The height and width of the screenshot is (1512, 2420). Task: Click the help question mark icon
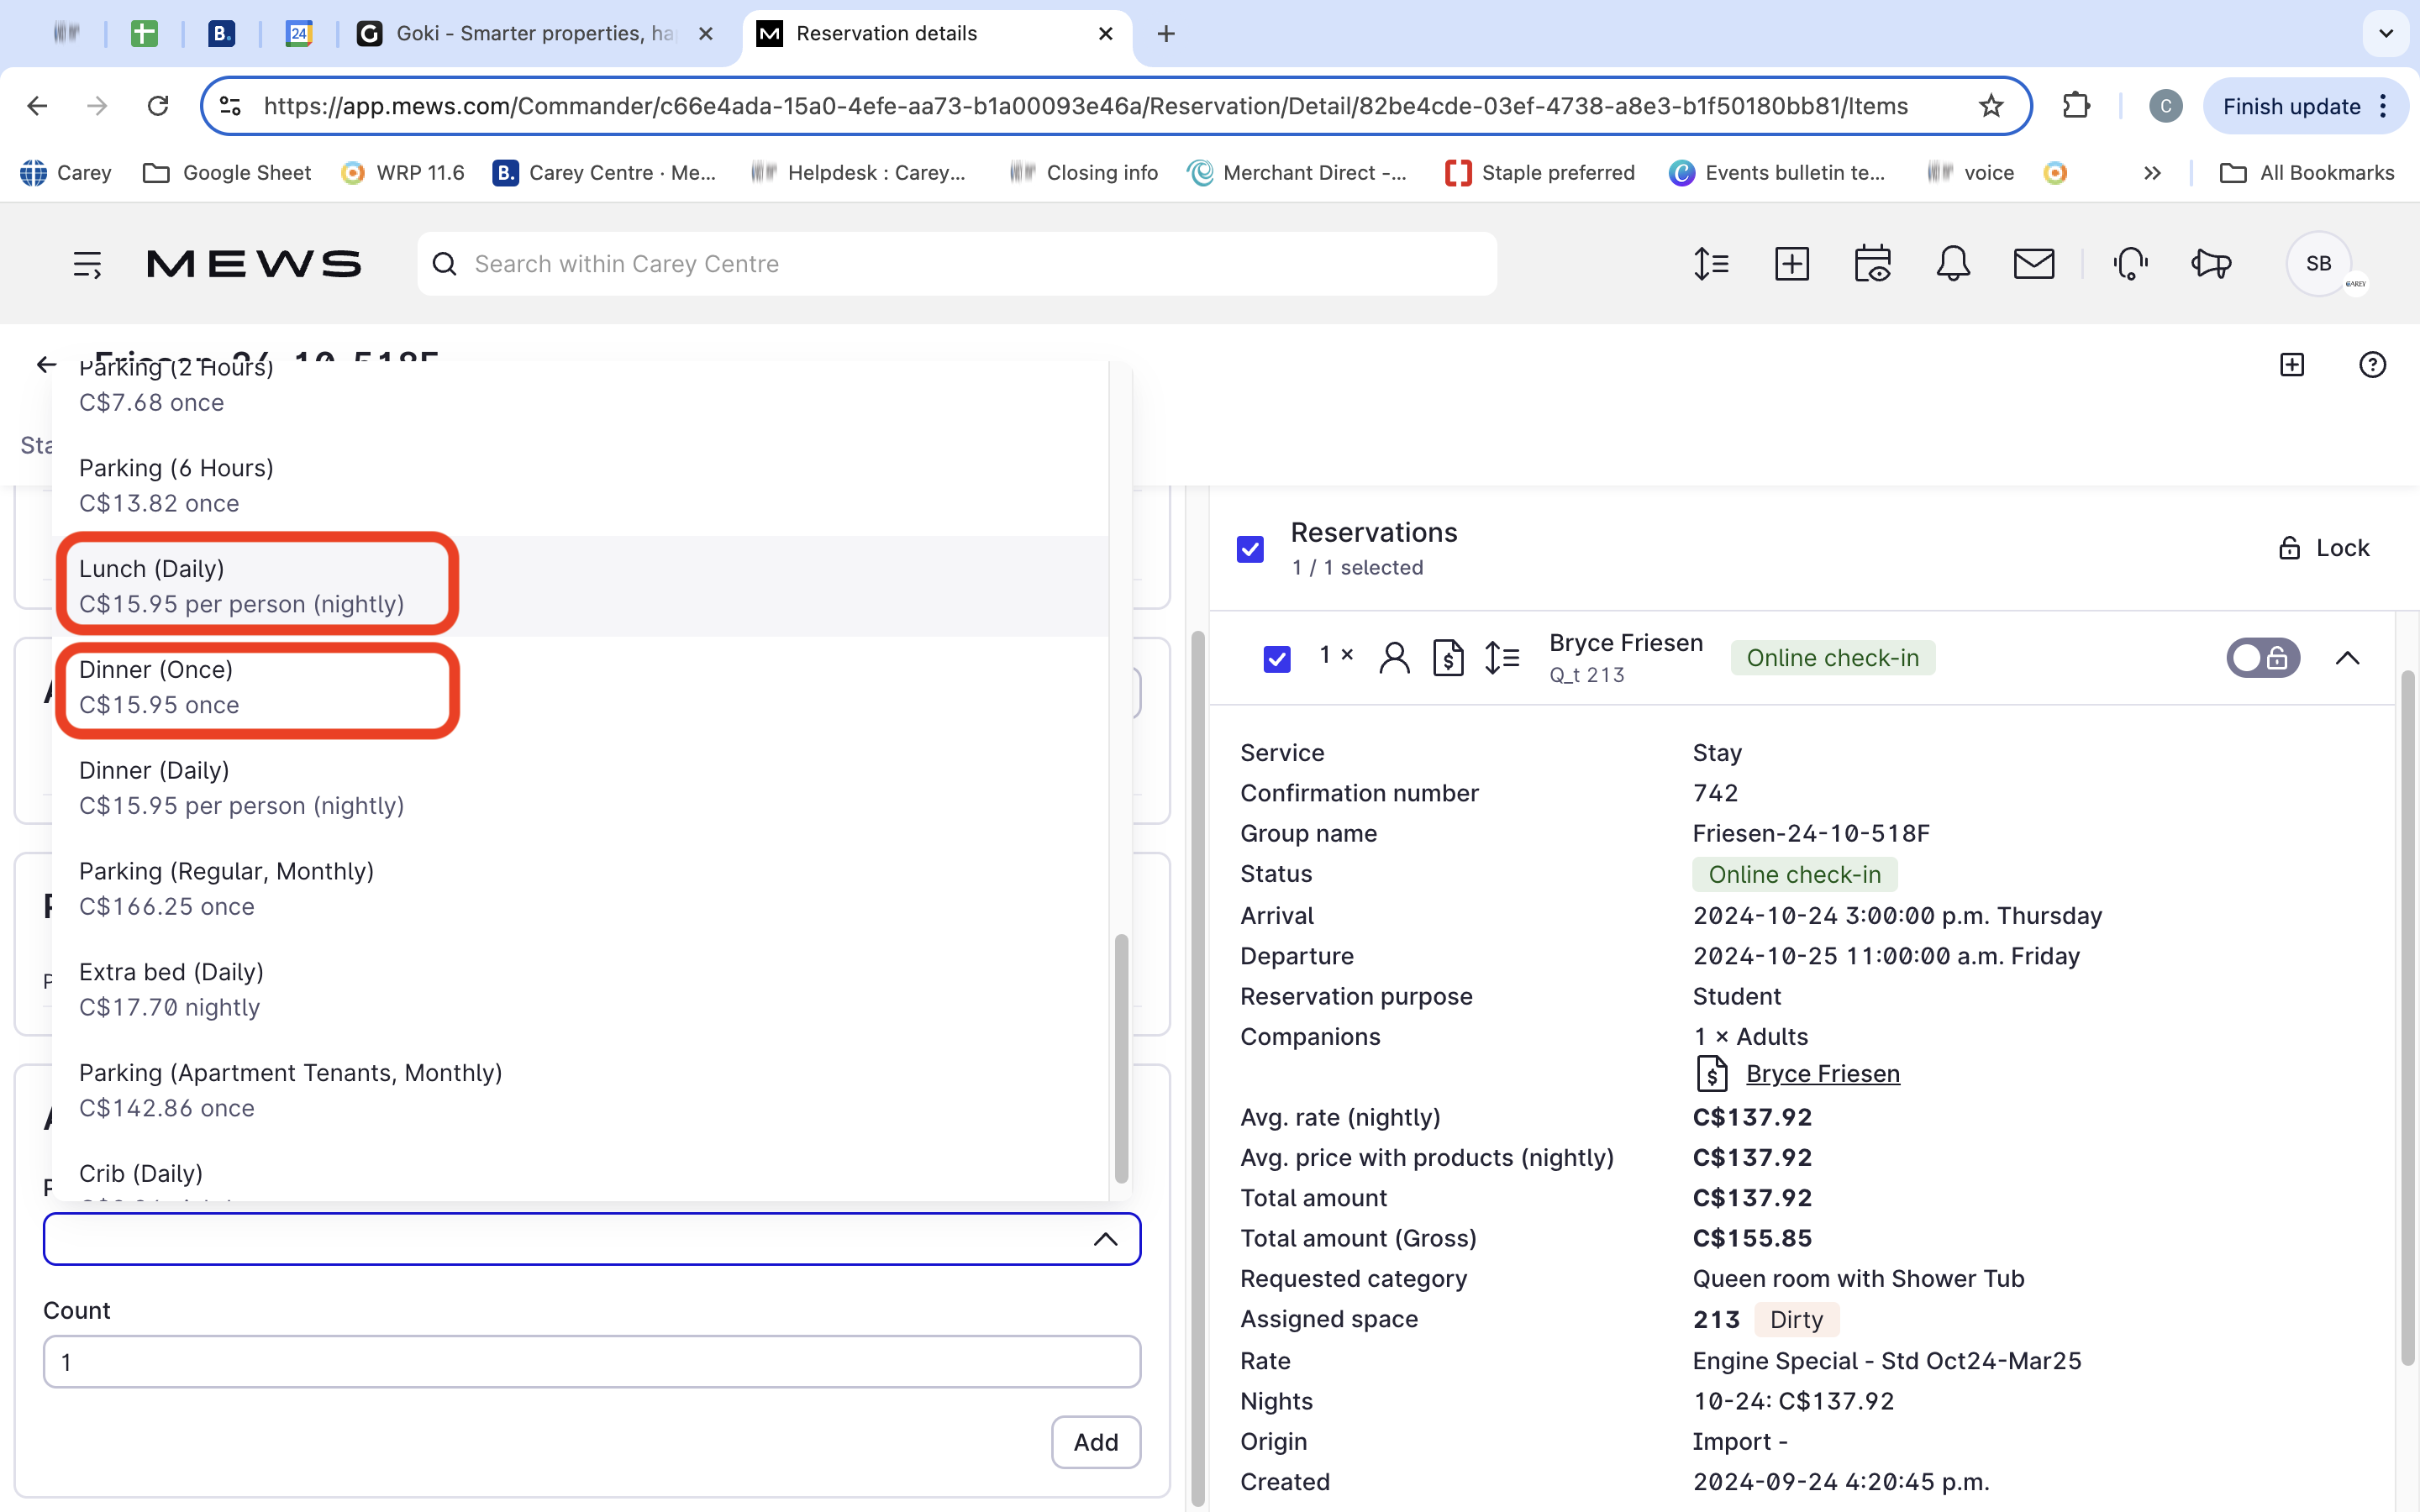click(x=2372, y=365)
